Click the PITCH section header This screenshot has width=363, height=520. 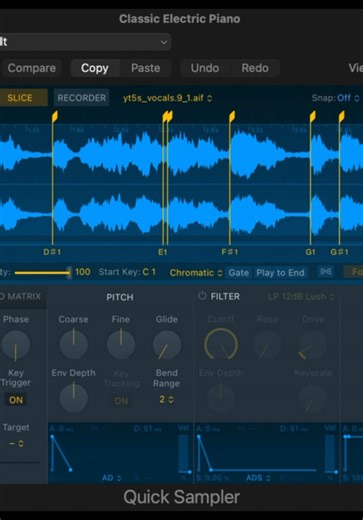pyautogui.click(x=120, y=297)
